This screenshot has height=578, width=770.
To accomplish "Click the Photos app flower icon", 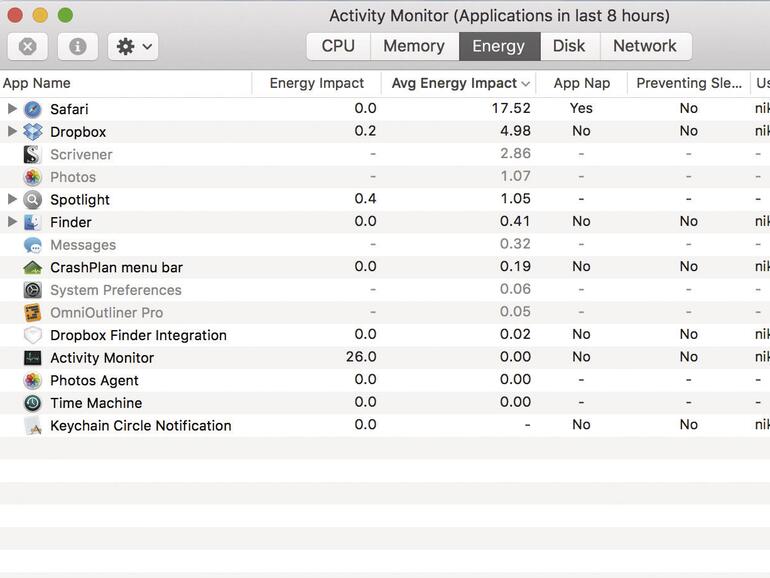I will (33, 177).
